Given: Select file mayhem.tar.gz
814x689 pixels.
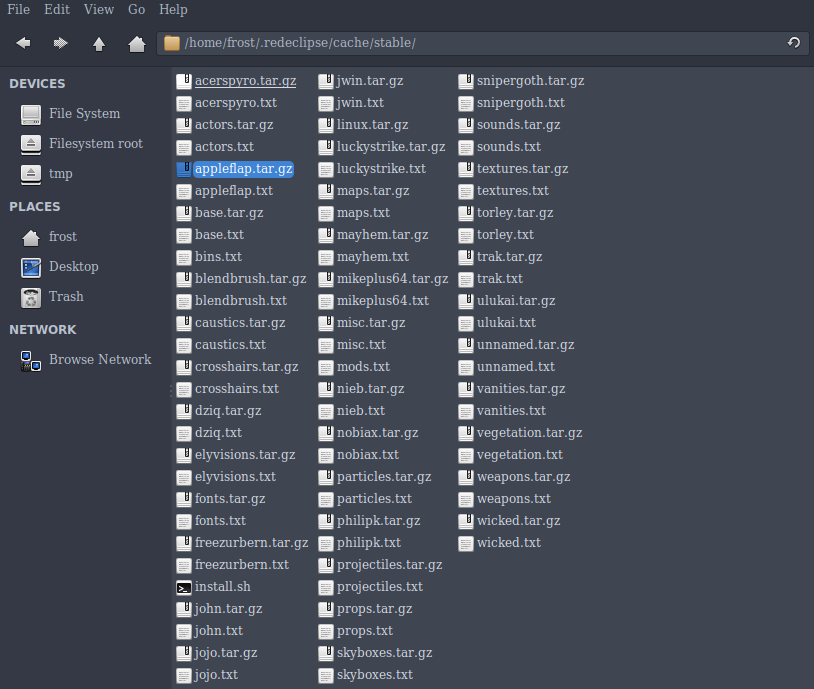Looking at the screenshot, I should 383,235.
